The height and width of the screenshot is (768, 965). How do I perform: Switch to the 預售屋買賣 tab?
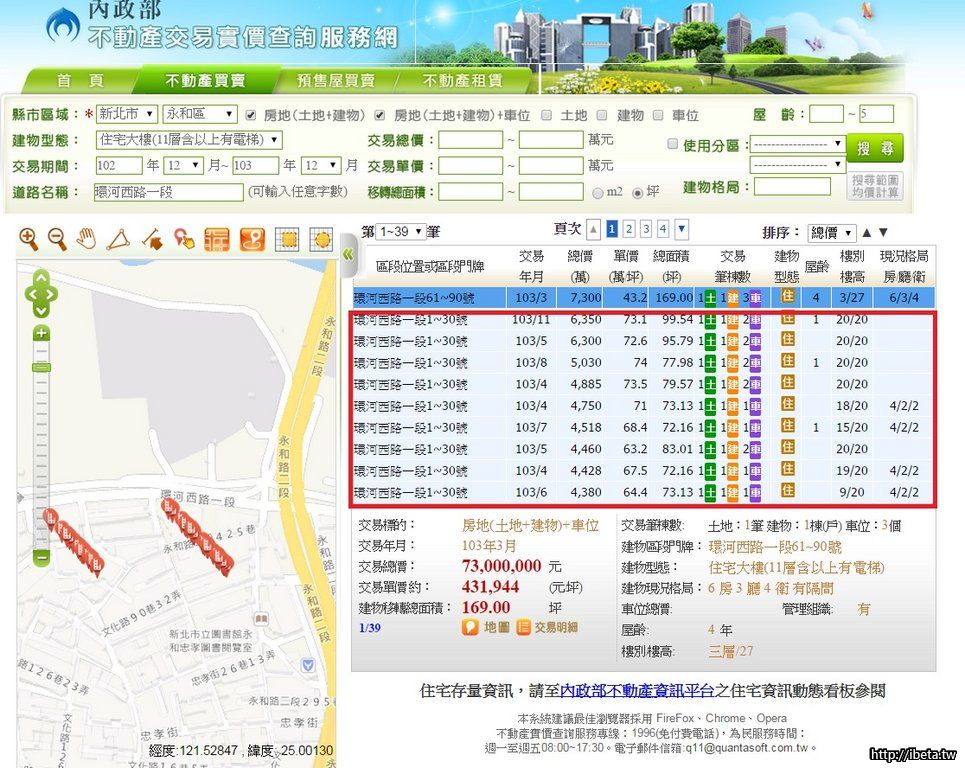(x=336, y=81)
